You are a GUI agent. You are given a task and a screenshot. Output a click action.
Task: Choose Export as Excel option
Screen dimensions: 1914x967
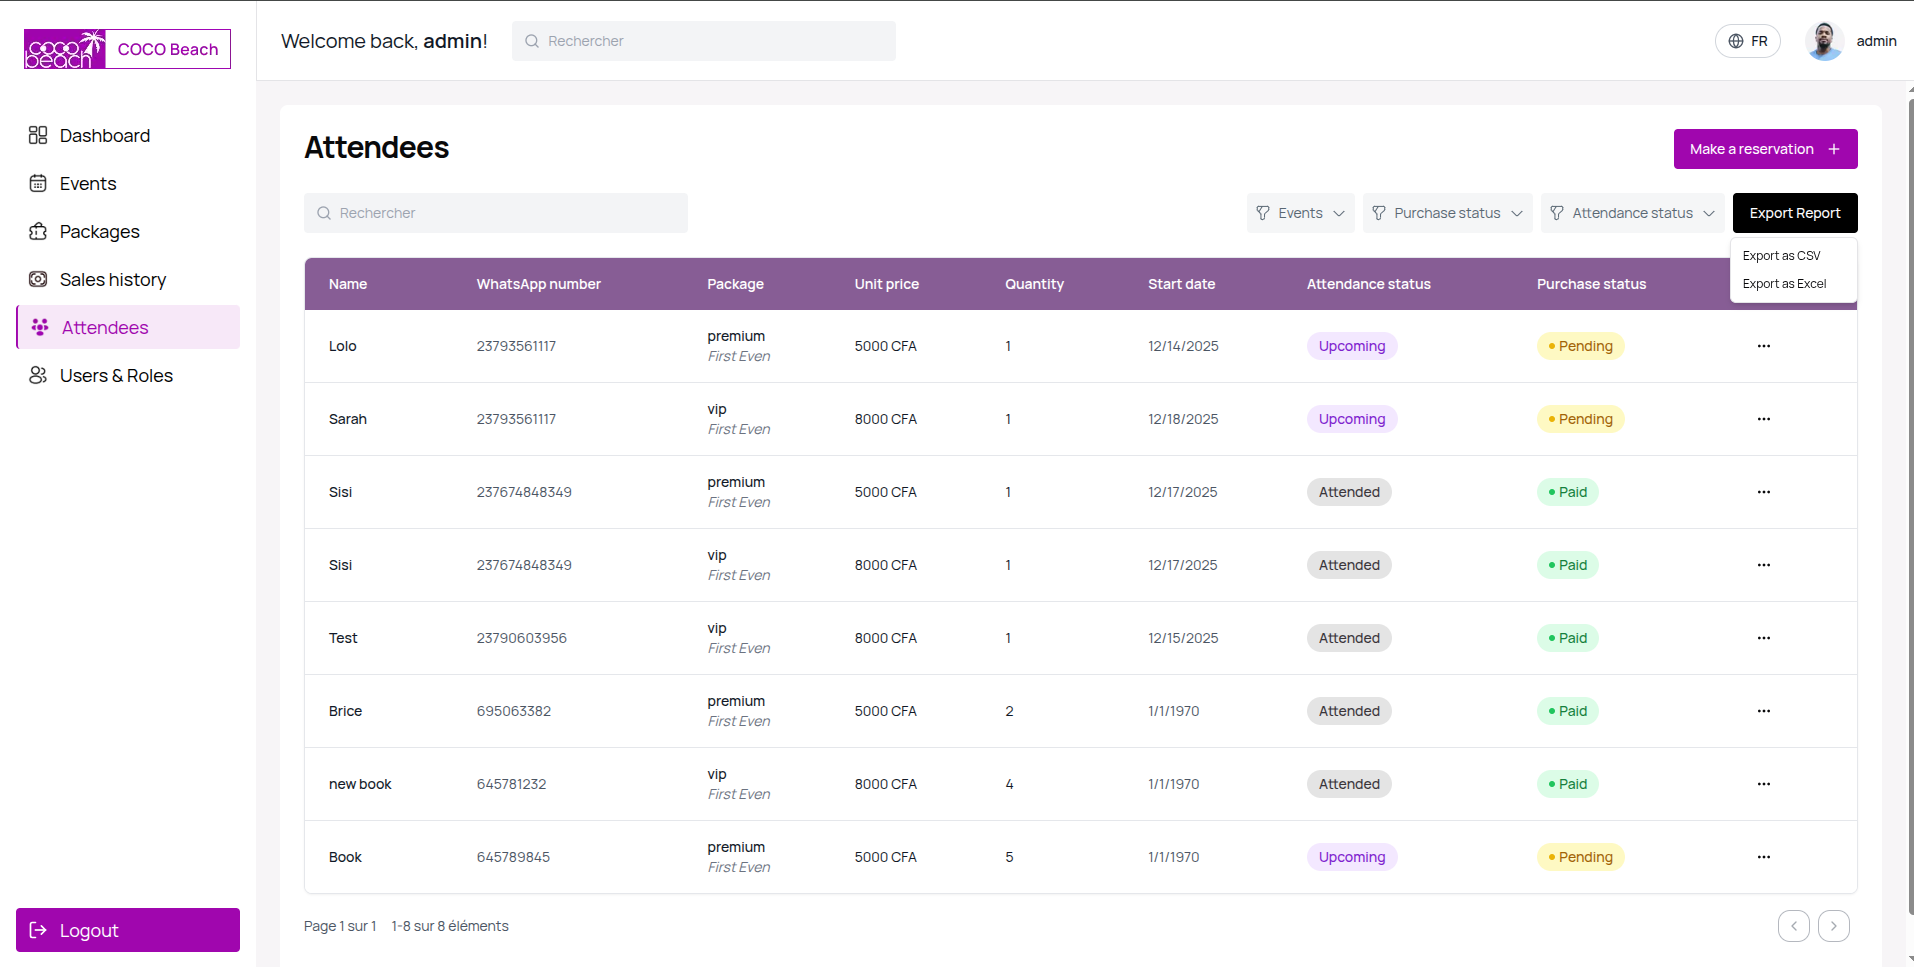(x=1784, y=284)
